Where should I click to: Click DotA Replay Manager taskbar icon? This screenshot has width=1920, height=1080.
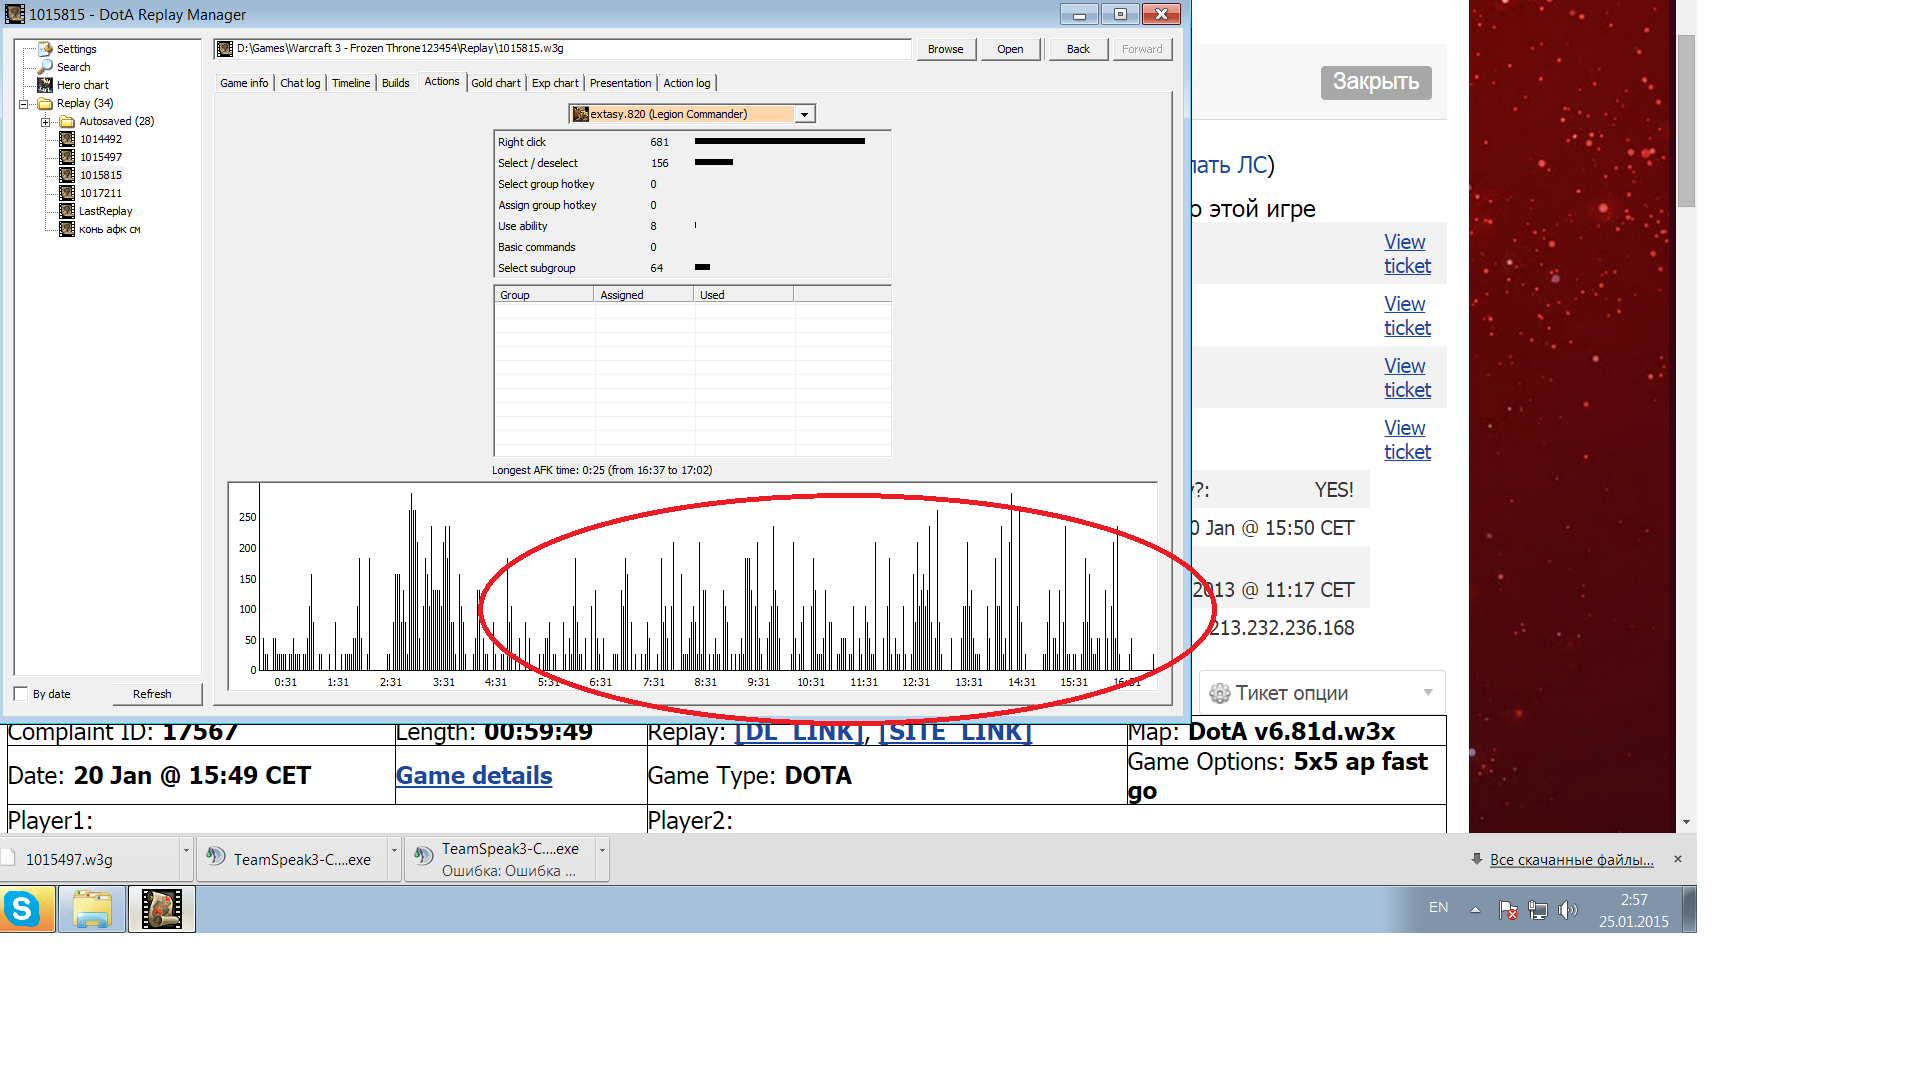point(162,909)
